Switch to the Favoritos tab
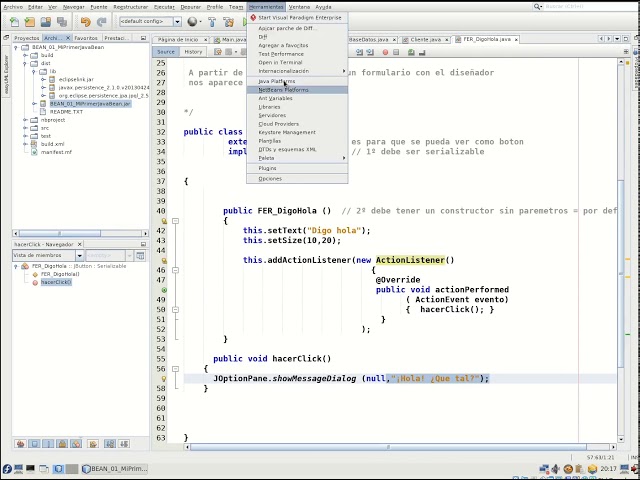Screen dimensions: 640x480 86,38
